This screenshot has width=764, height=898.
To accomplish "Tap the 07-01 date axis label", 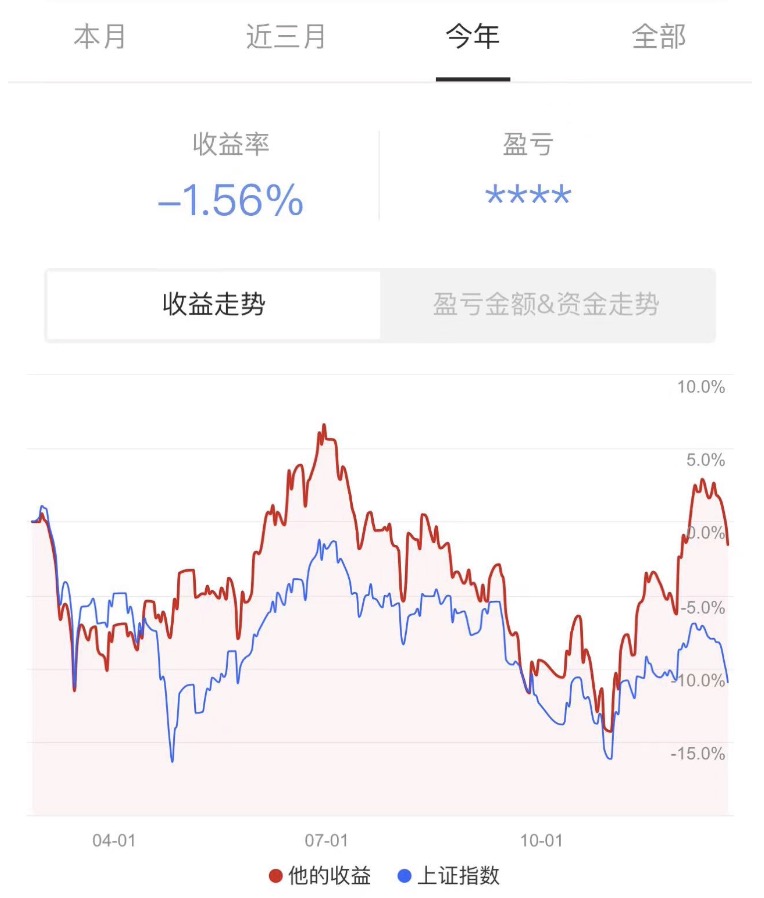I will 327,841.
